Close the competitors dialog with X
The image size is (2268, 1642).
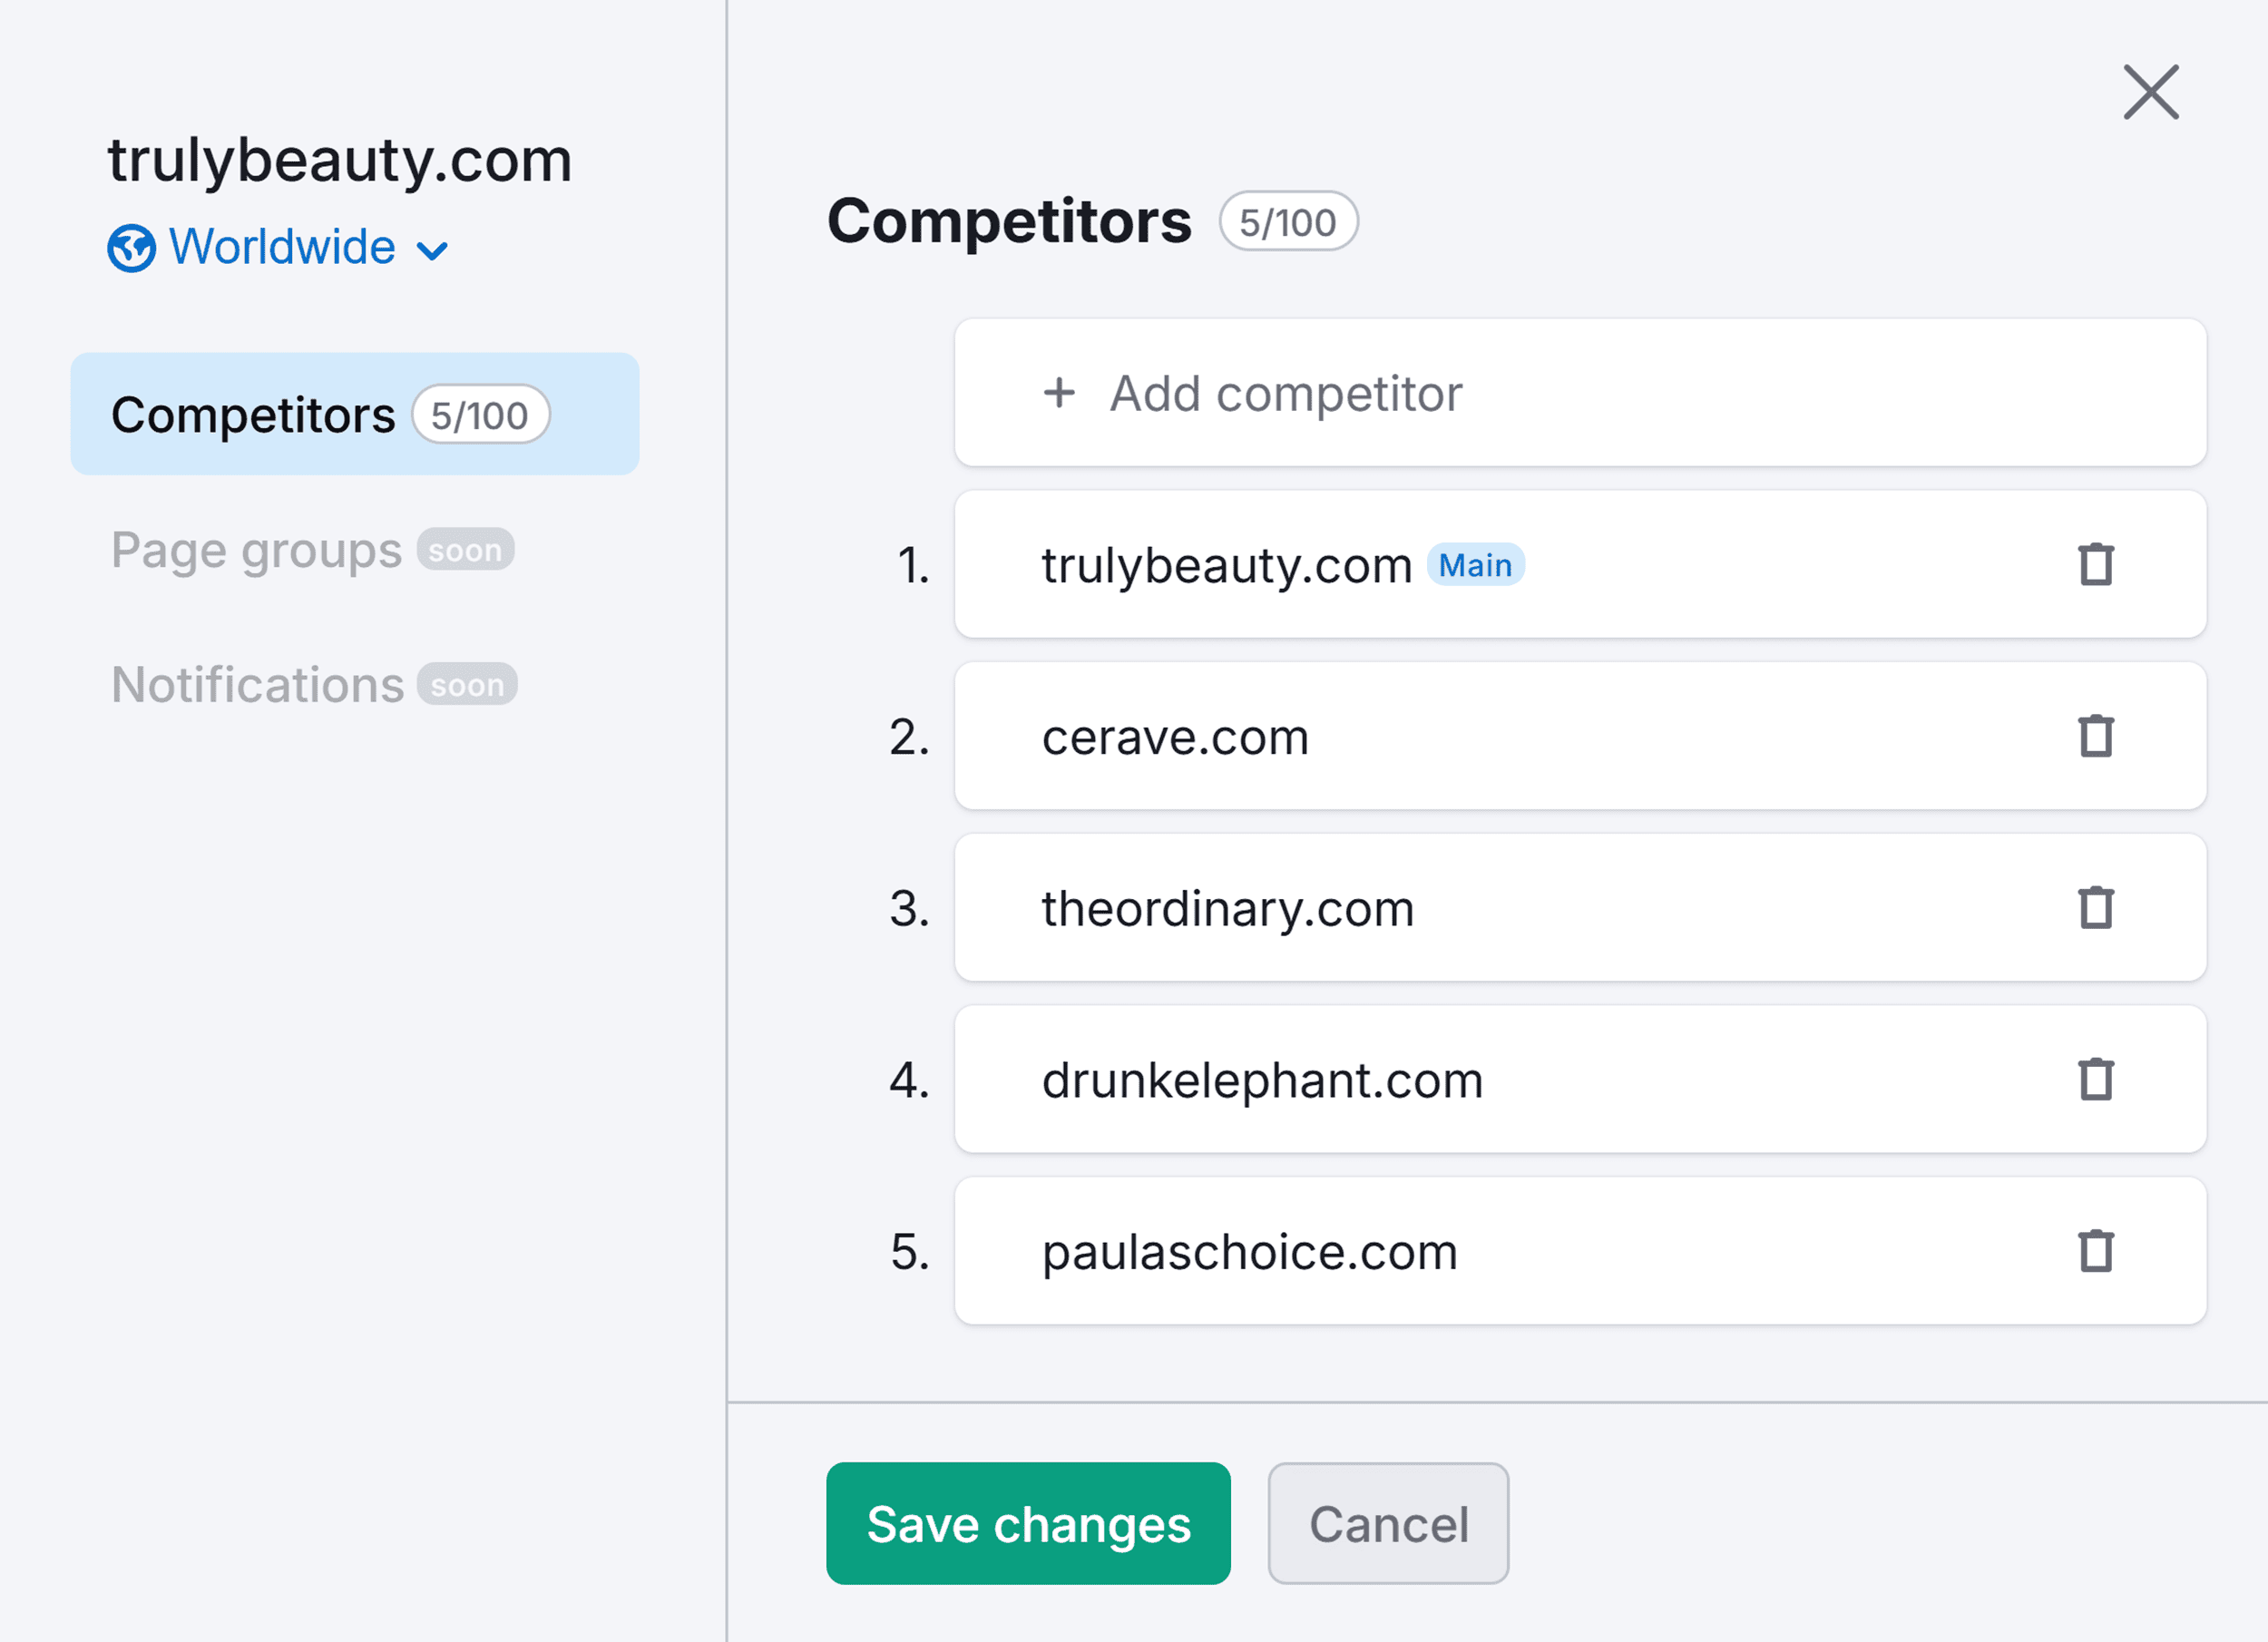(2151, 92)
